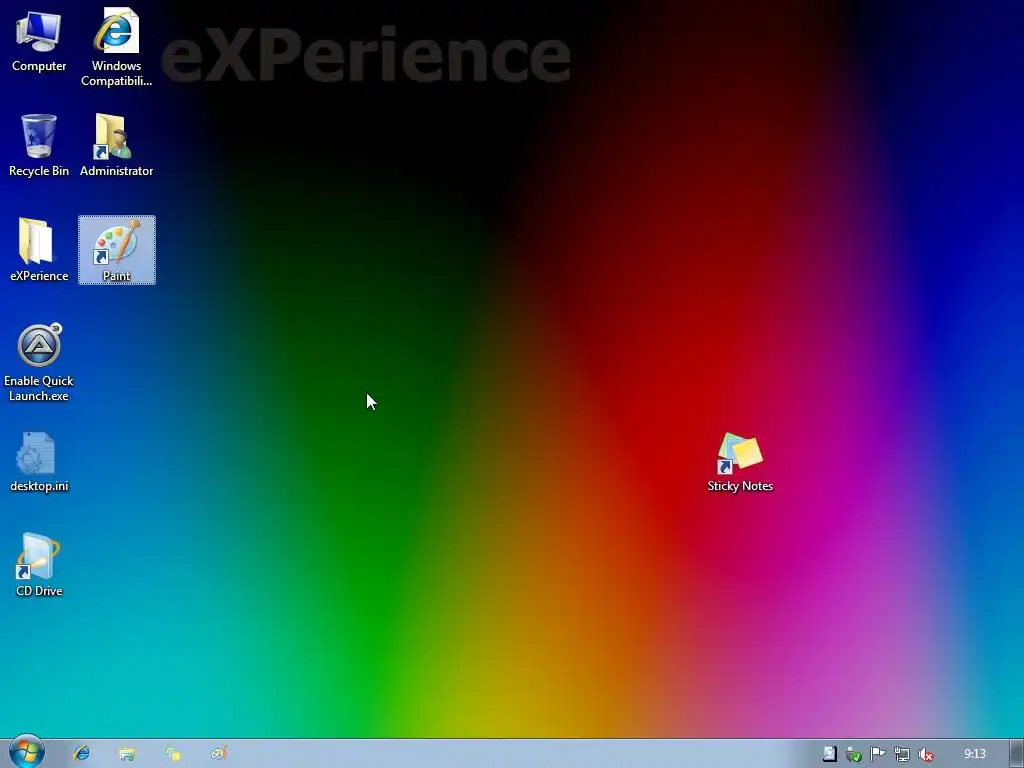Select the CD Drive shortcut icon
The image size is (1024, 768).
pyautogui.click(x=39, y=566)
